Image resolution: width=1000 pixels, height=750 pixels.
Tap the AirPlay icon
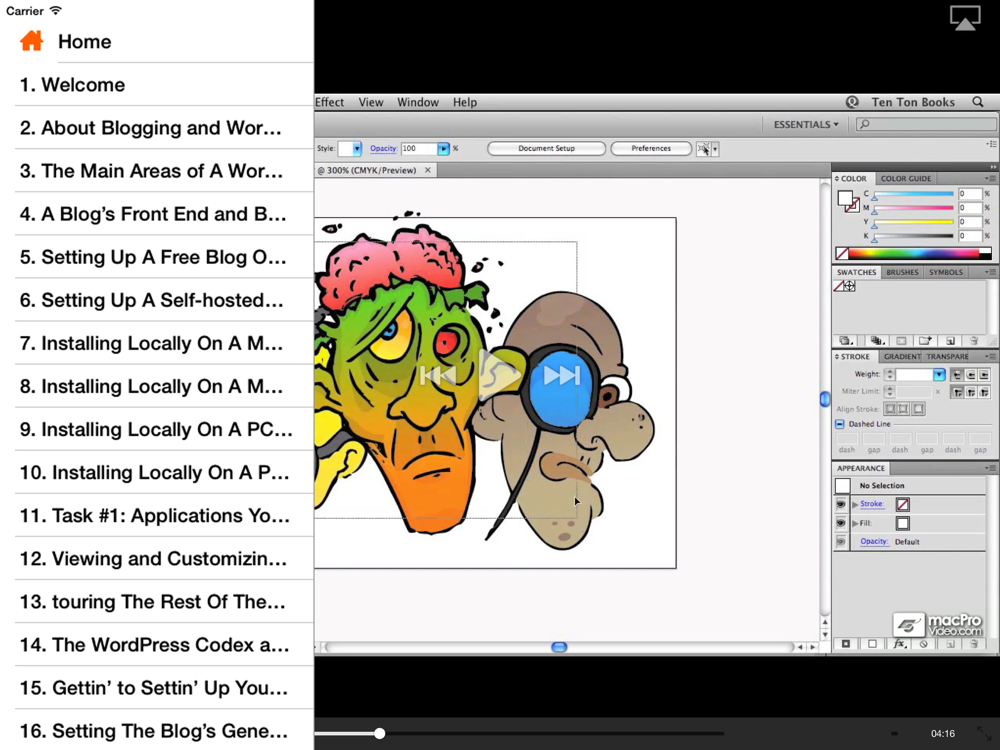965,17
